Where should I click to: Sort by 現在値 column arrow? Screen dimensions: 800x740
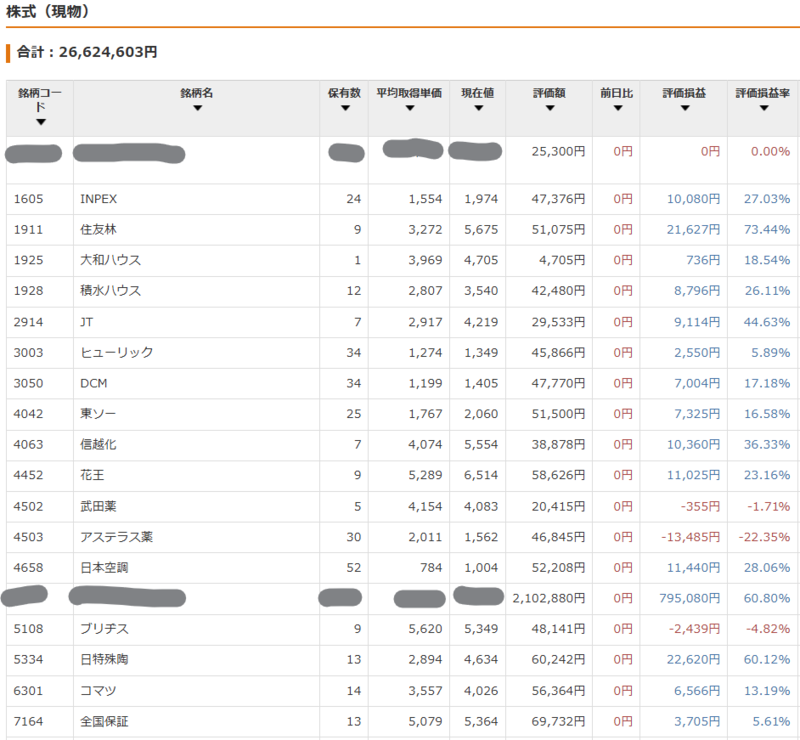tap(479, 108)
